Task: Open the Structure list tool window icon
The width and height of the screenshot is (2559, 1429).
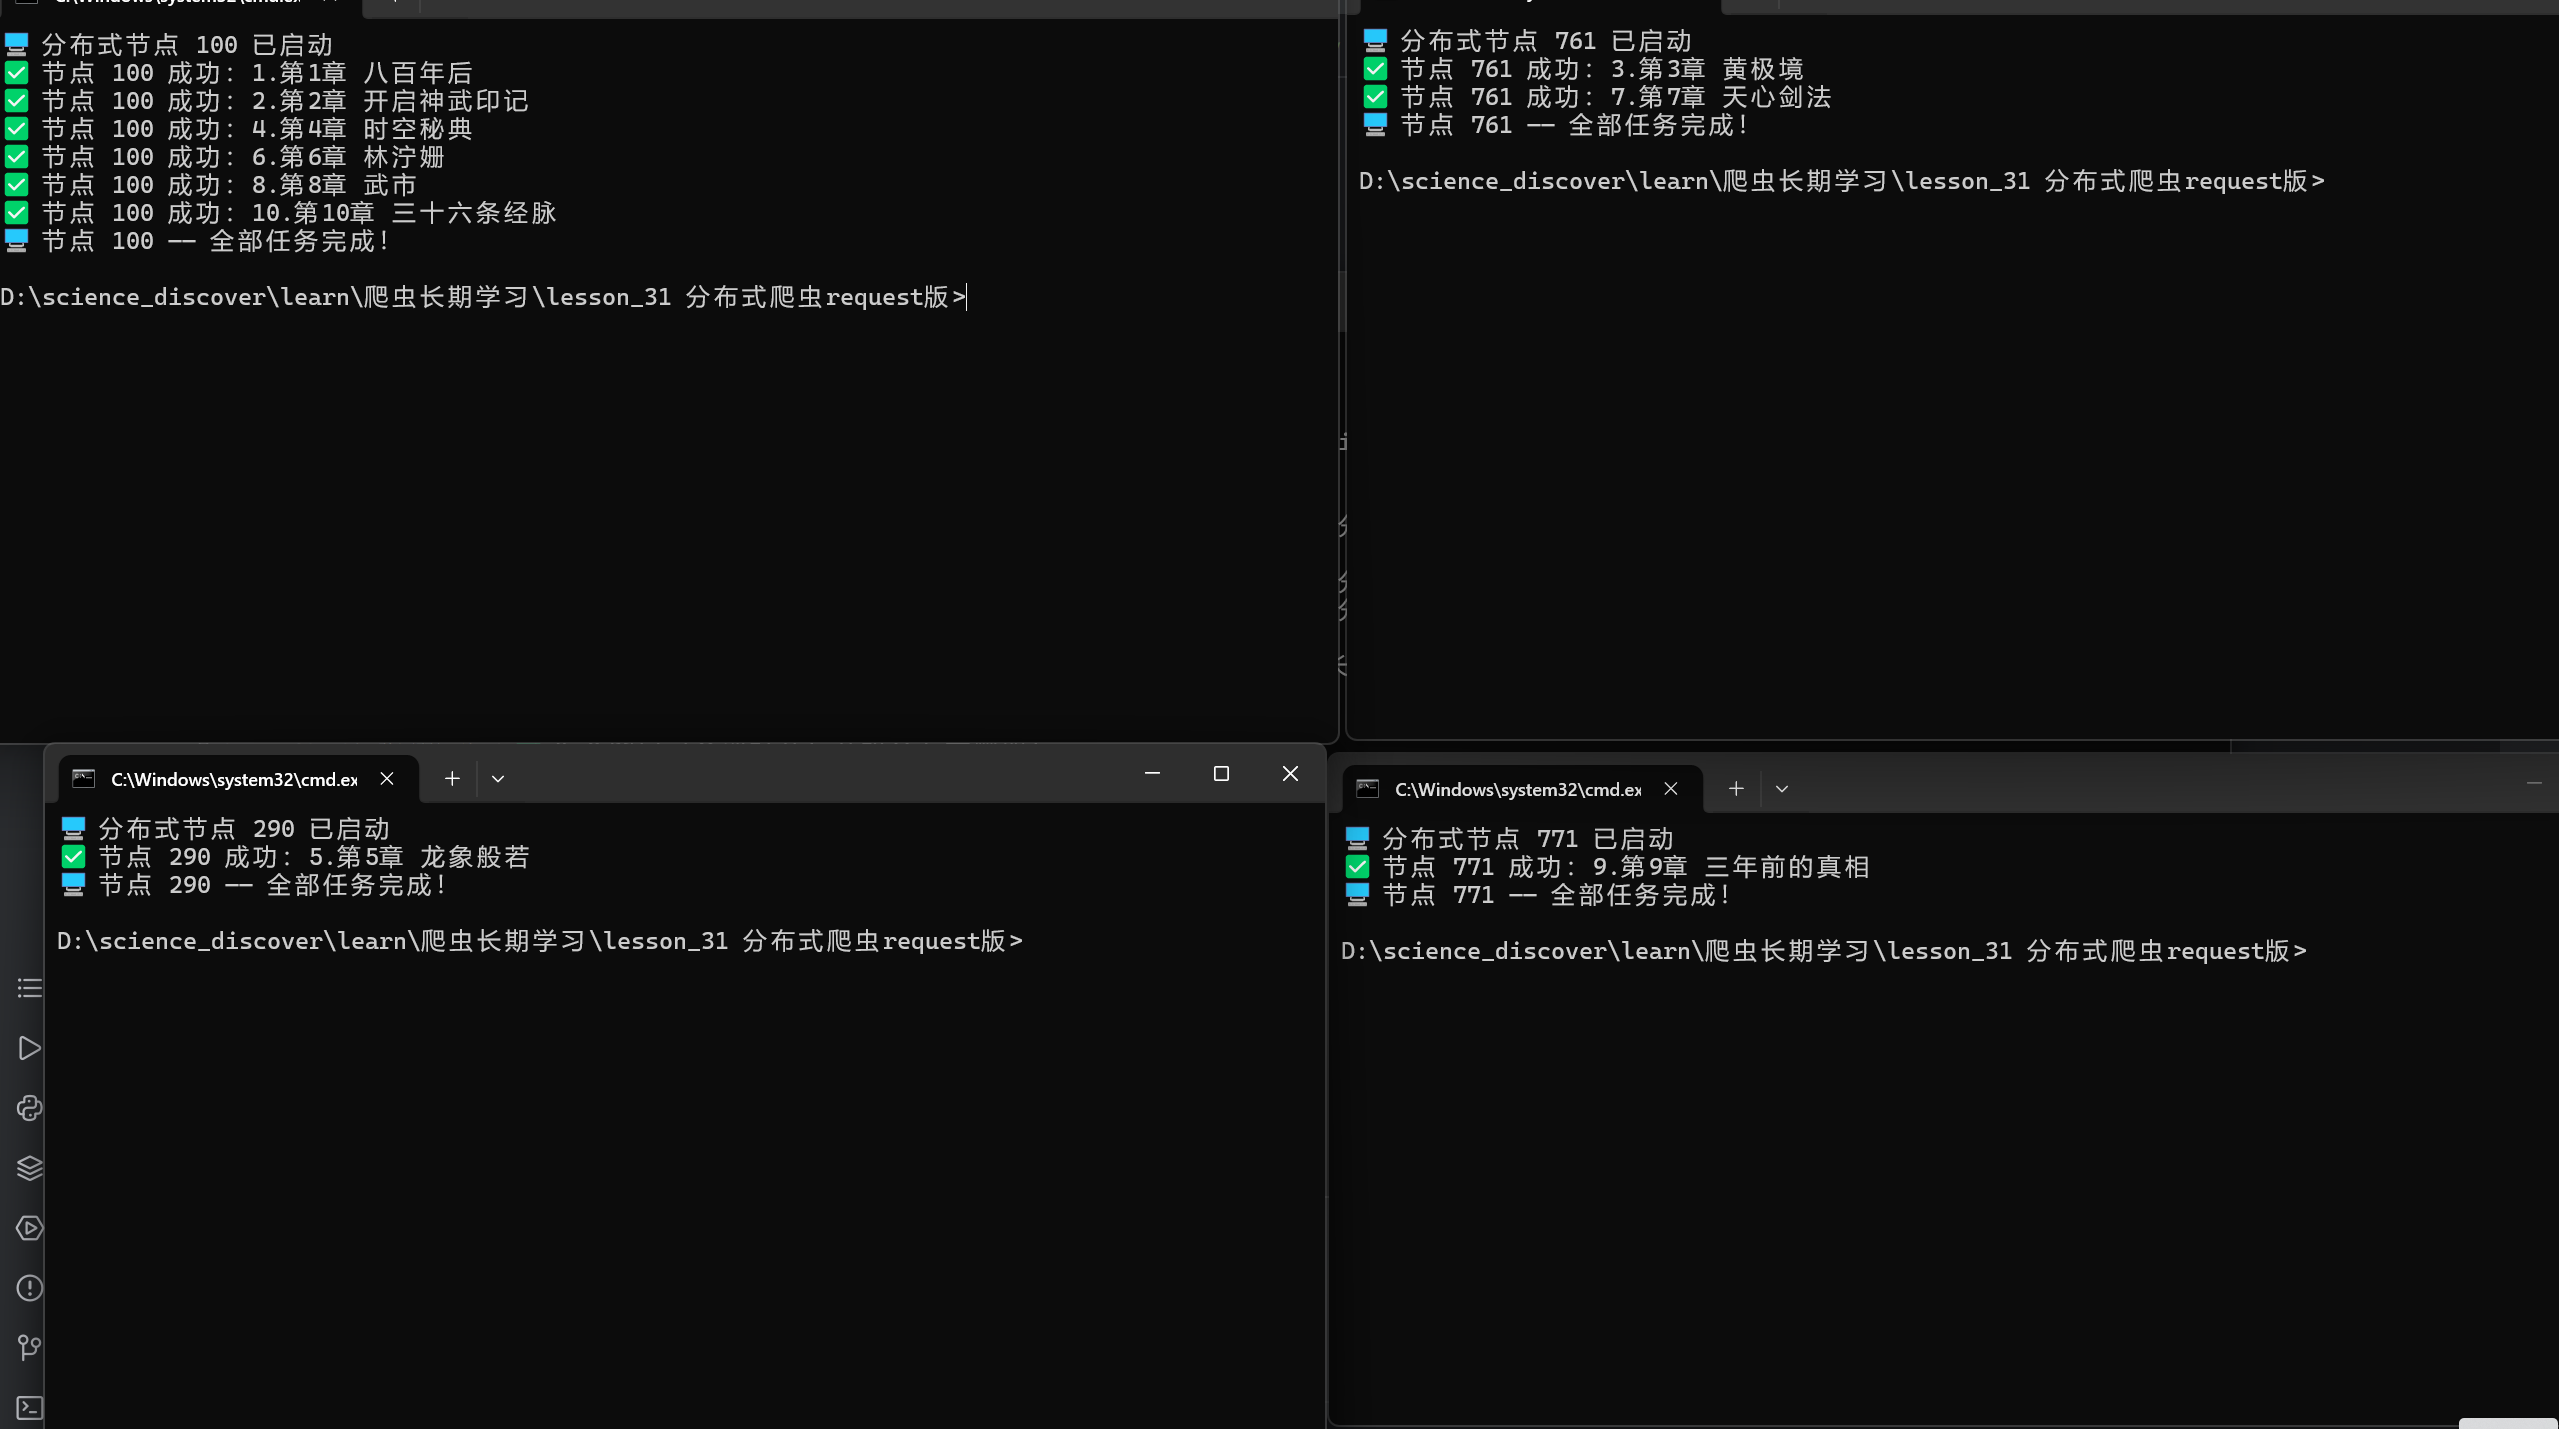Action: pos(29,988)
